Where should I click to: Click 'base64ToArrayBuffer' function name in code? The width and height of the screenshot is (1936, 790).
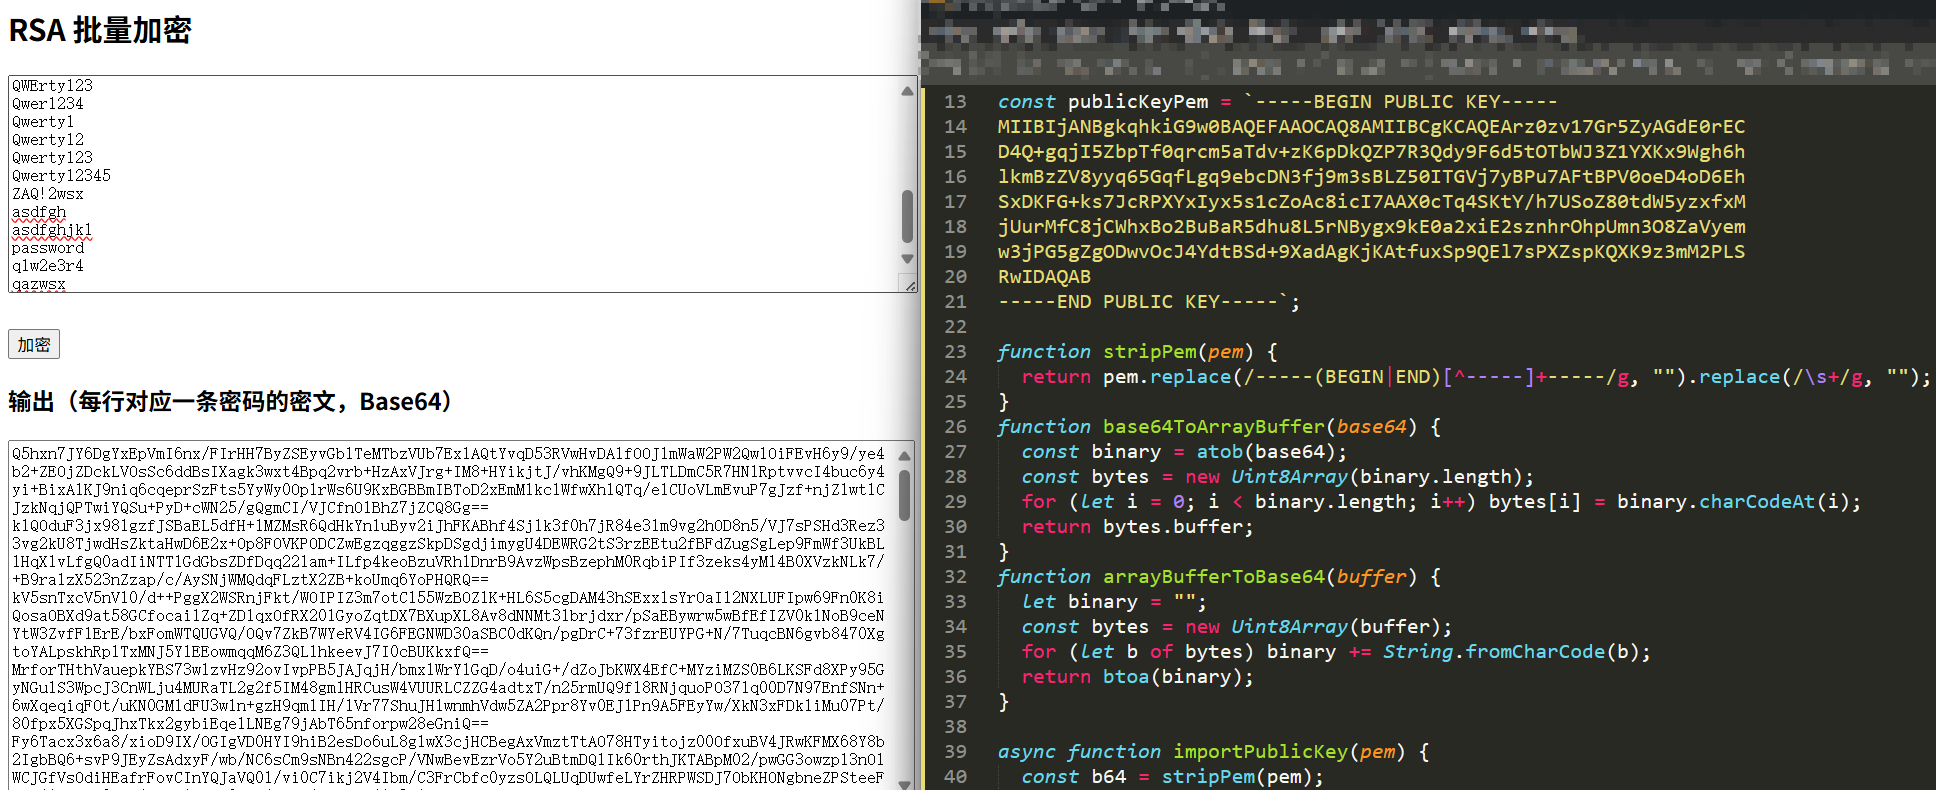coord(1213,427)
